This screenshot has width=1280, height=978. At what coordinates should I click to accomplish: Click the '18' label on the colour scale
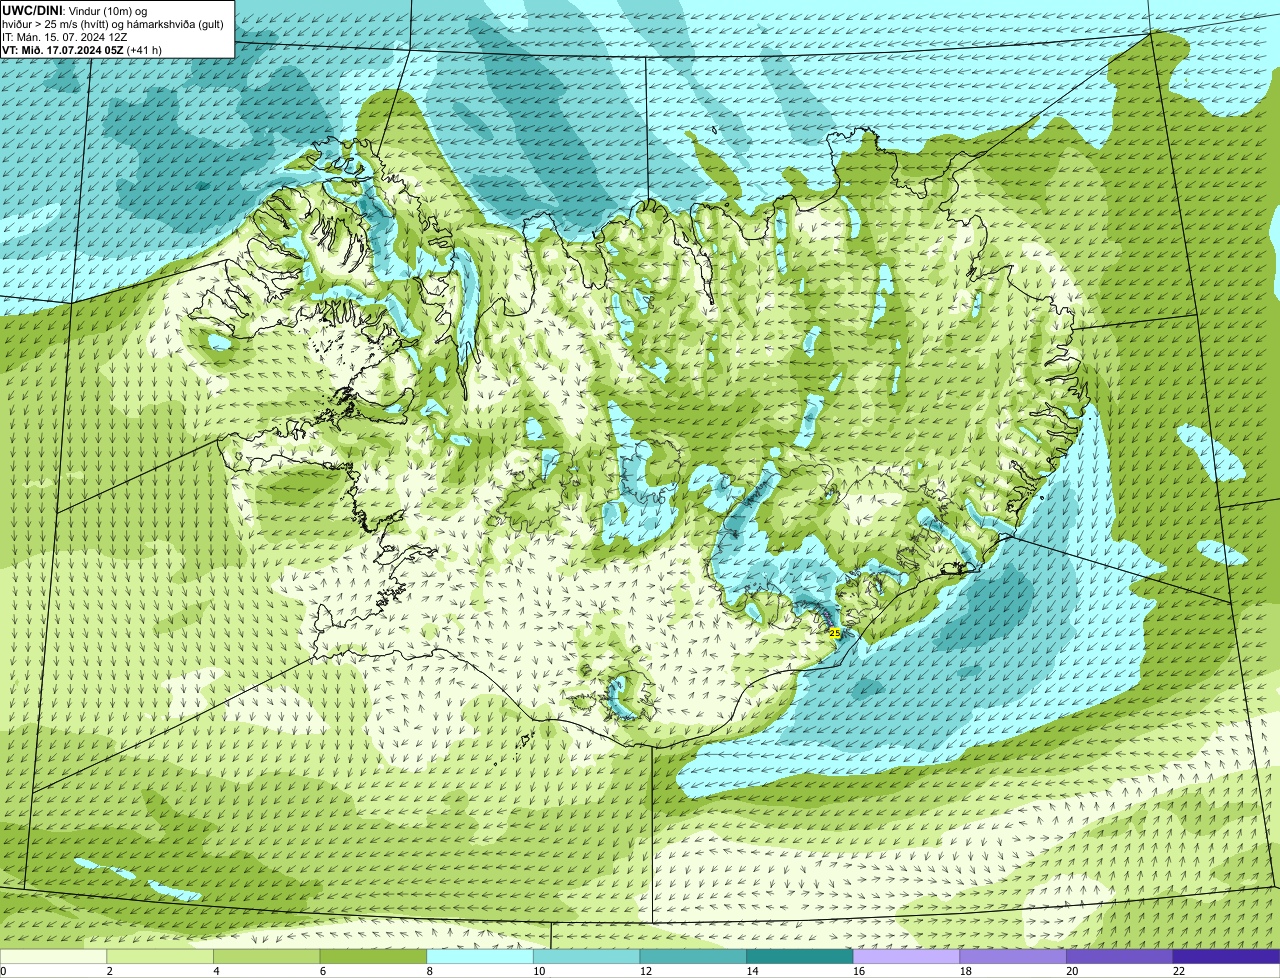click(965, 971)
